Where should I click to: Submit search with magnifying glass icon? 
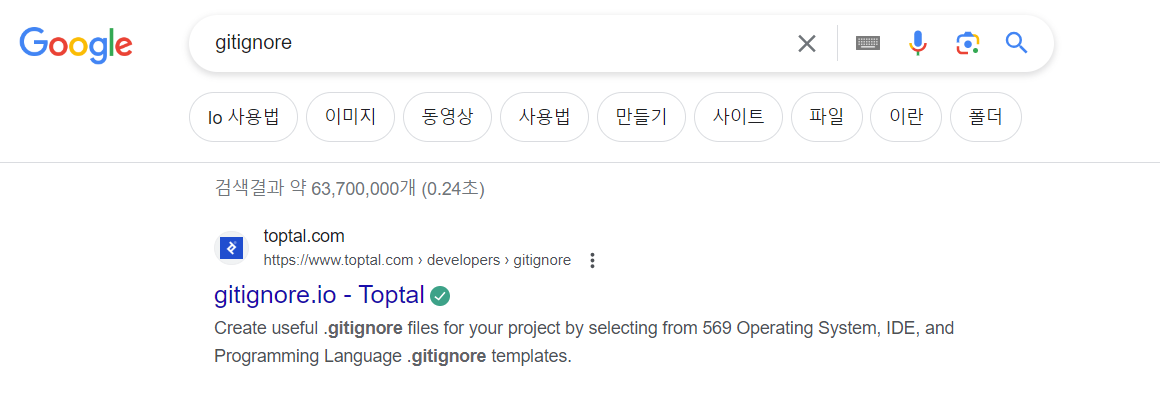[1016, 43]
